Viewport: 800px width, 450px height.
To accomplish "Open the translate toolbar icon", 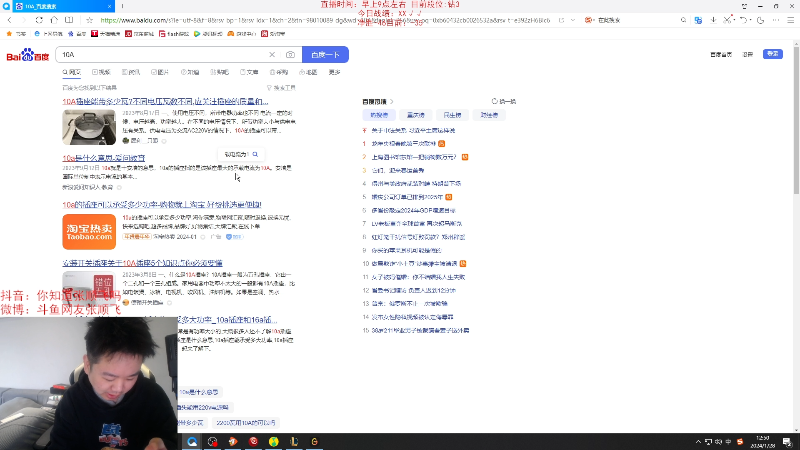I will [698, 20].
